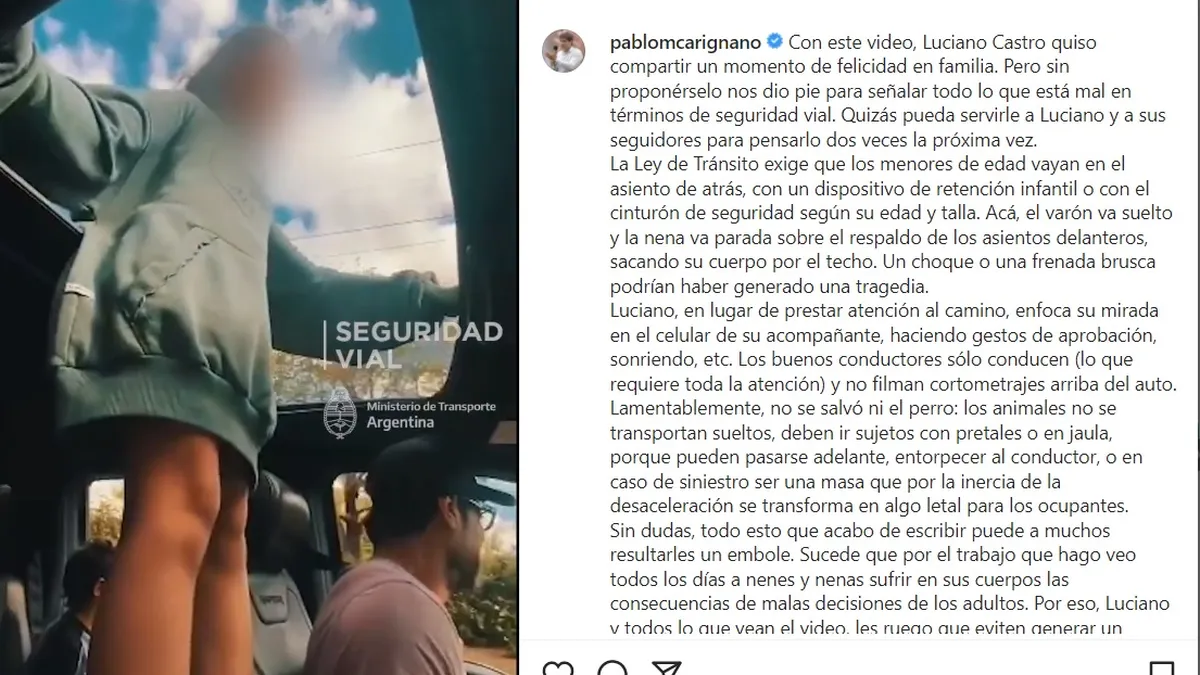Open pablomcarignano's profile avatar picture
Image resolution: width=1200 pixels, height=675 pixels.
click(563, 51)
